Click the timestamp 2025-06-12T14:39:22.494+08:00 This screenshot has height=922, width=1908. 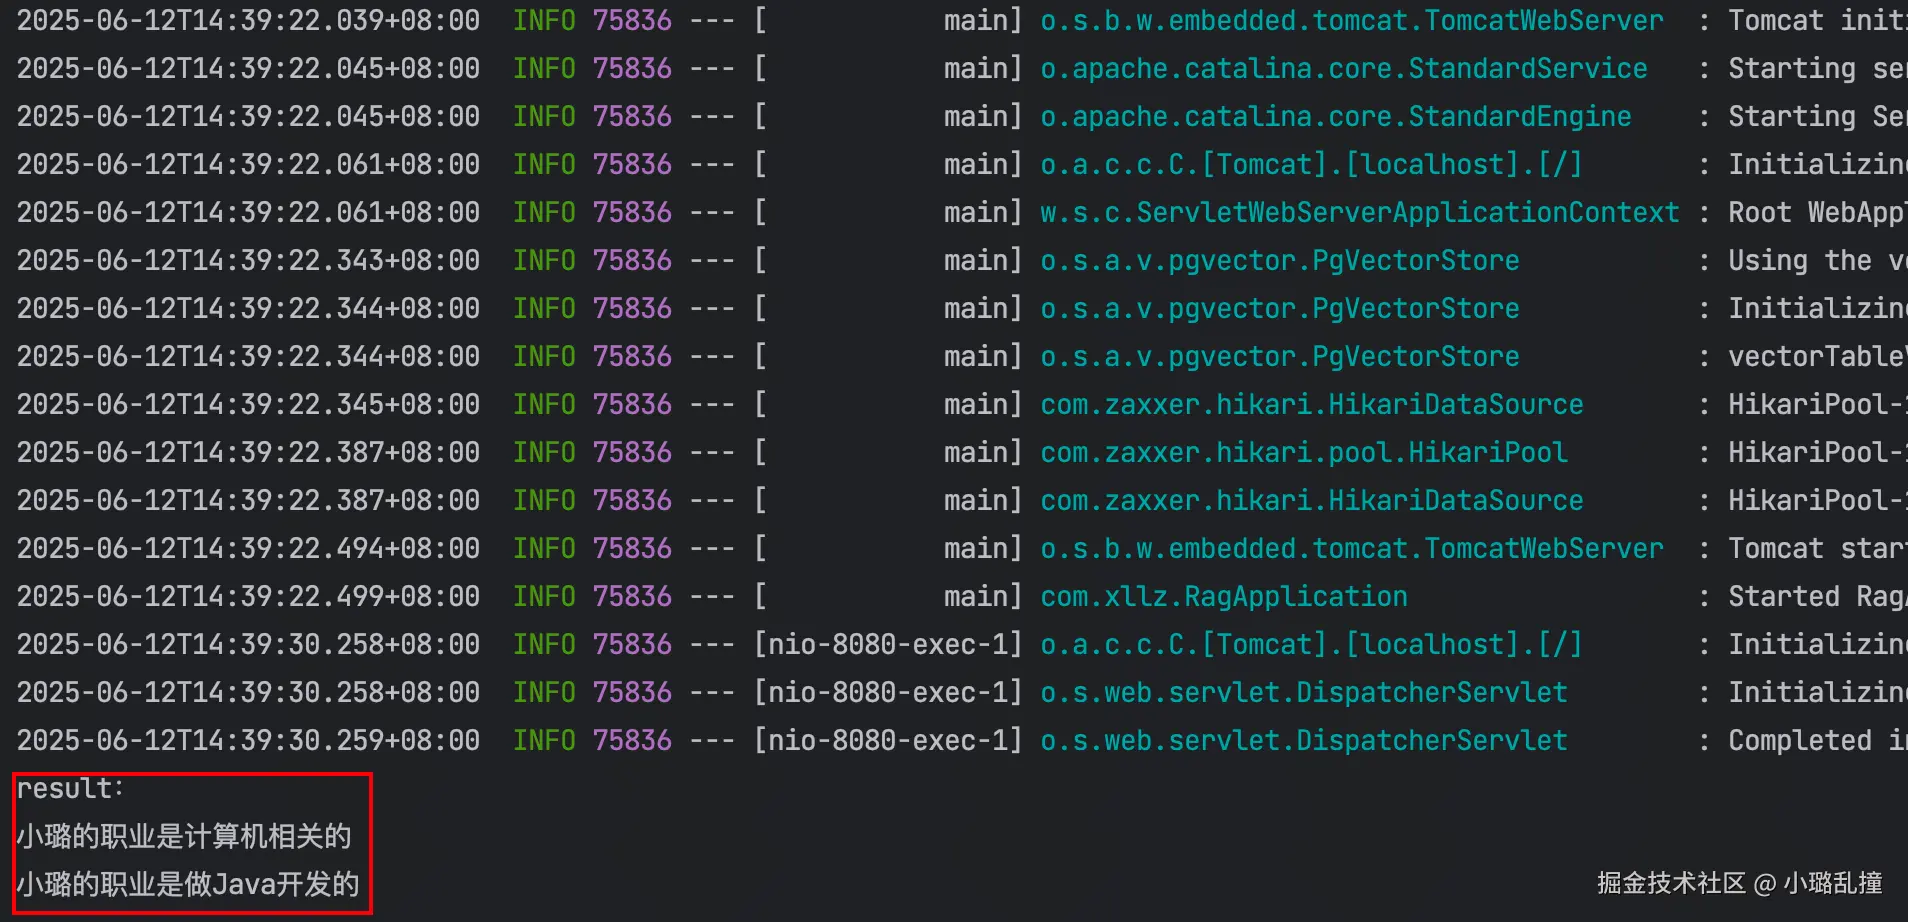coord(248,548)
